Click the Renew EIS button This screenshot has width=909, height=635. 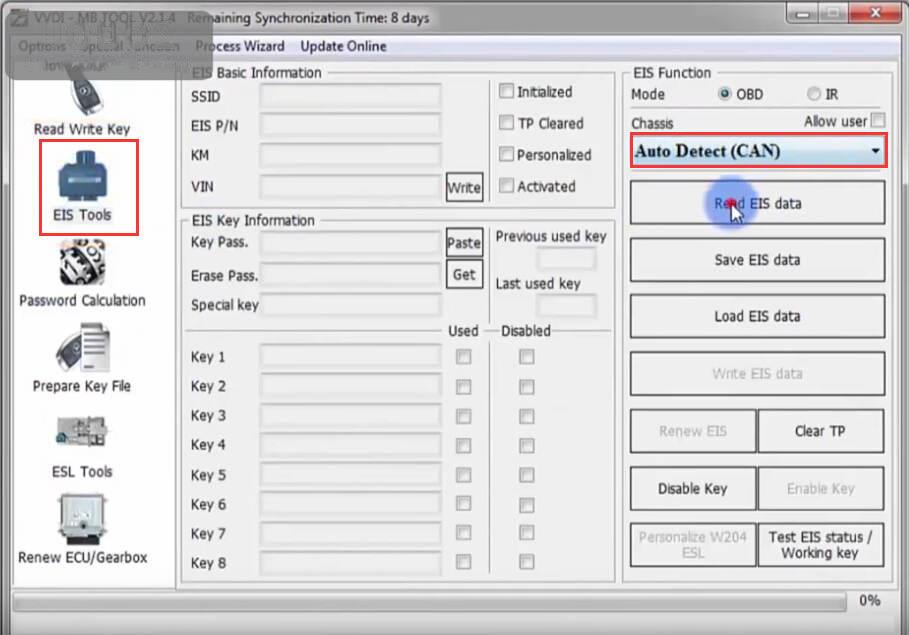click(693, 431)
